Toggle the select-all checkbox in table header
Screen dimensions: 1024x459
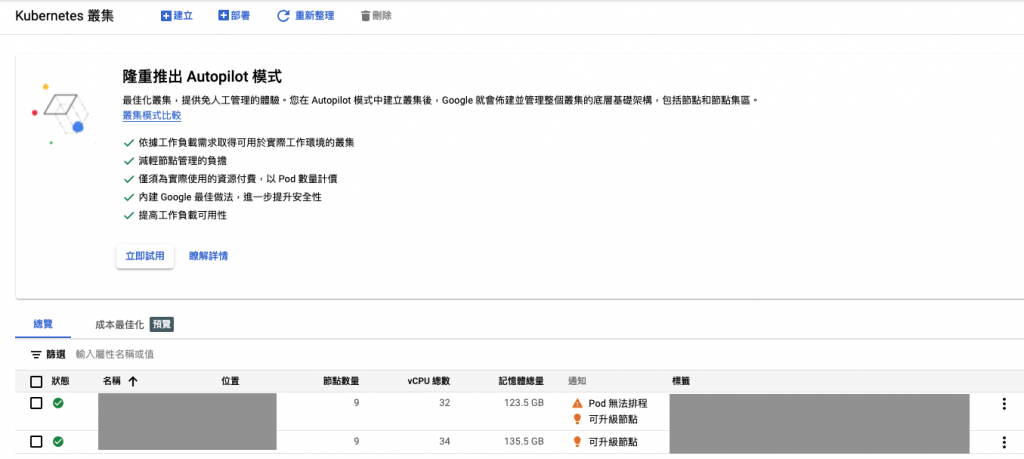pos(37,382)
